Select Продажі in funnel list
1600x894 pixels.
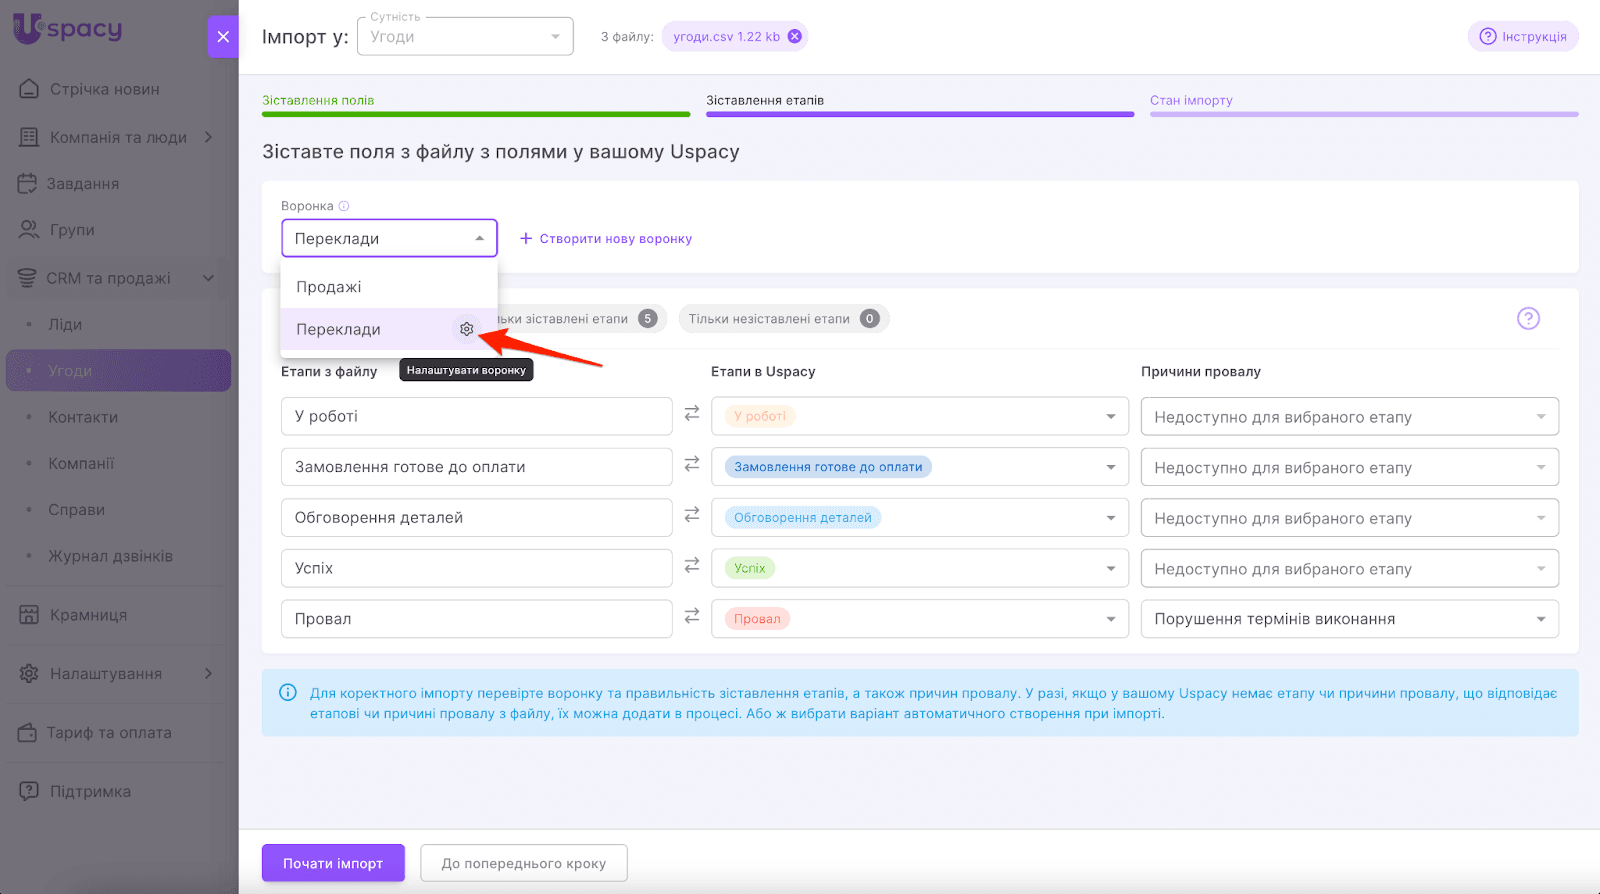329,287
